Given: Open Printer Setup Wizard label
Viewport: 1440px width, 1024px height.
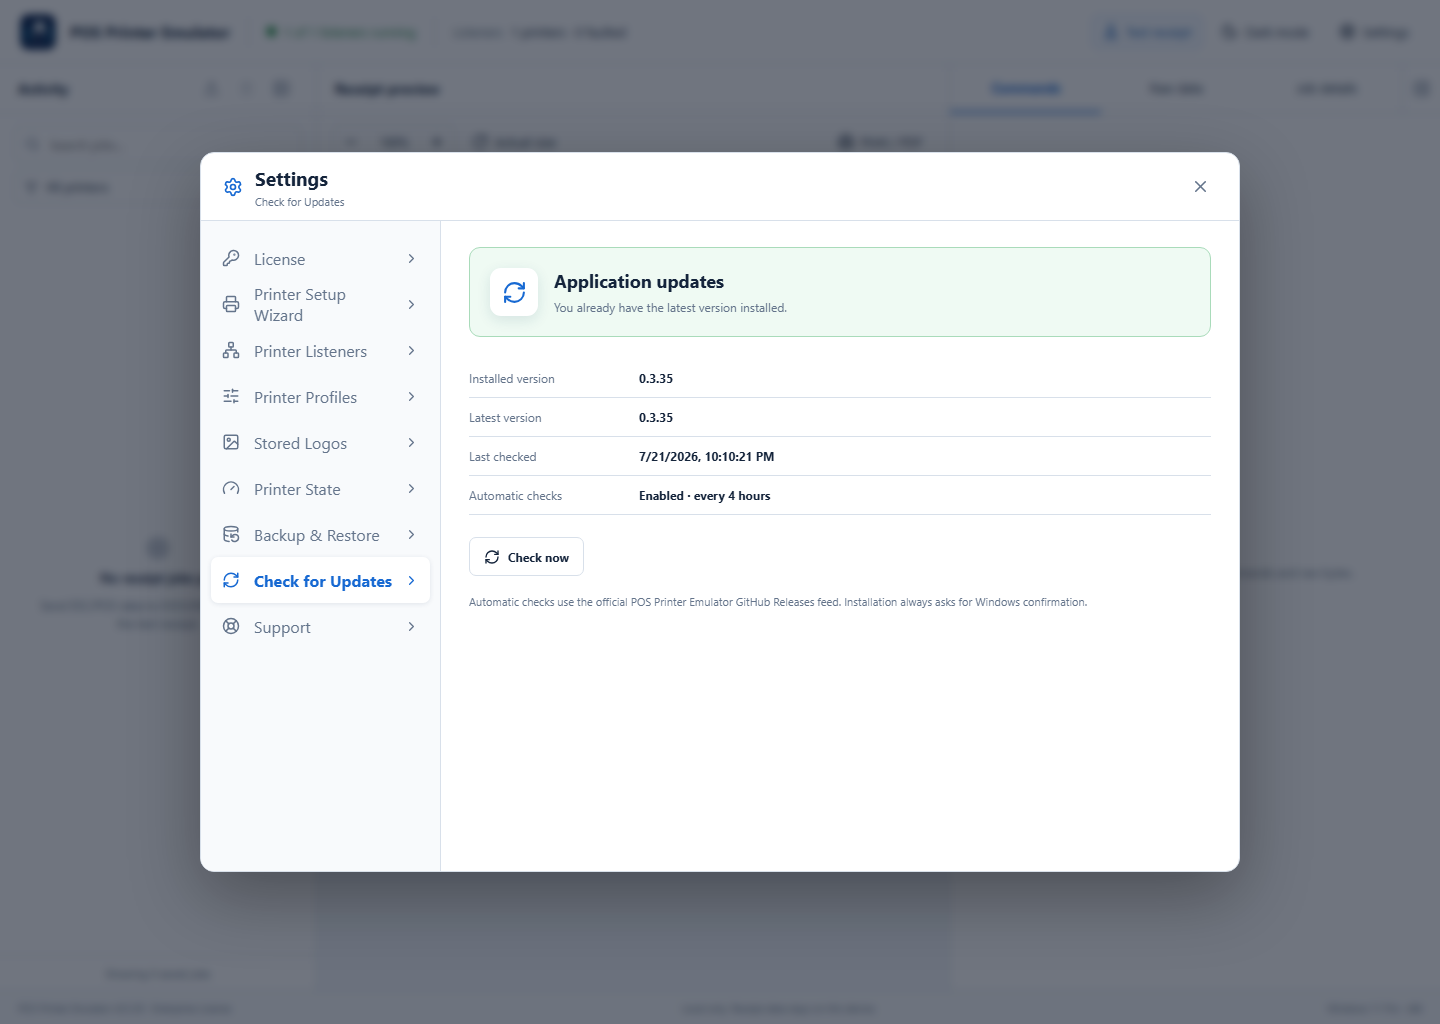Looking at the screenshot, I should tap(300, 305).
